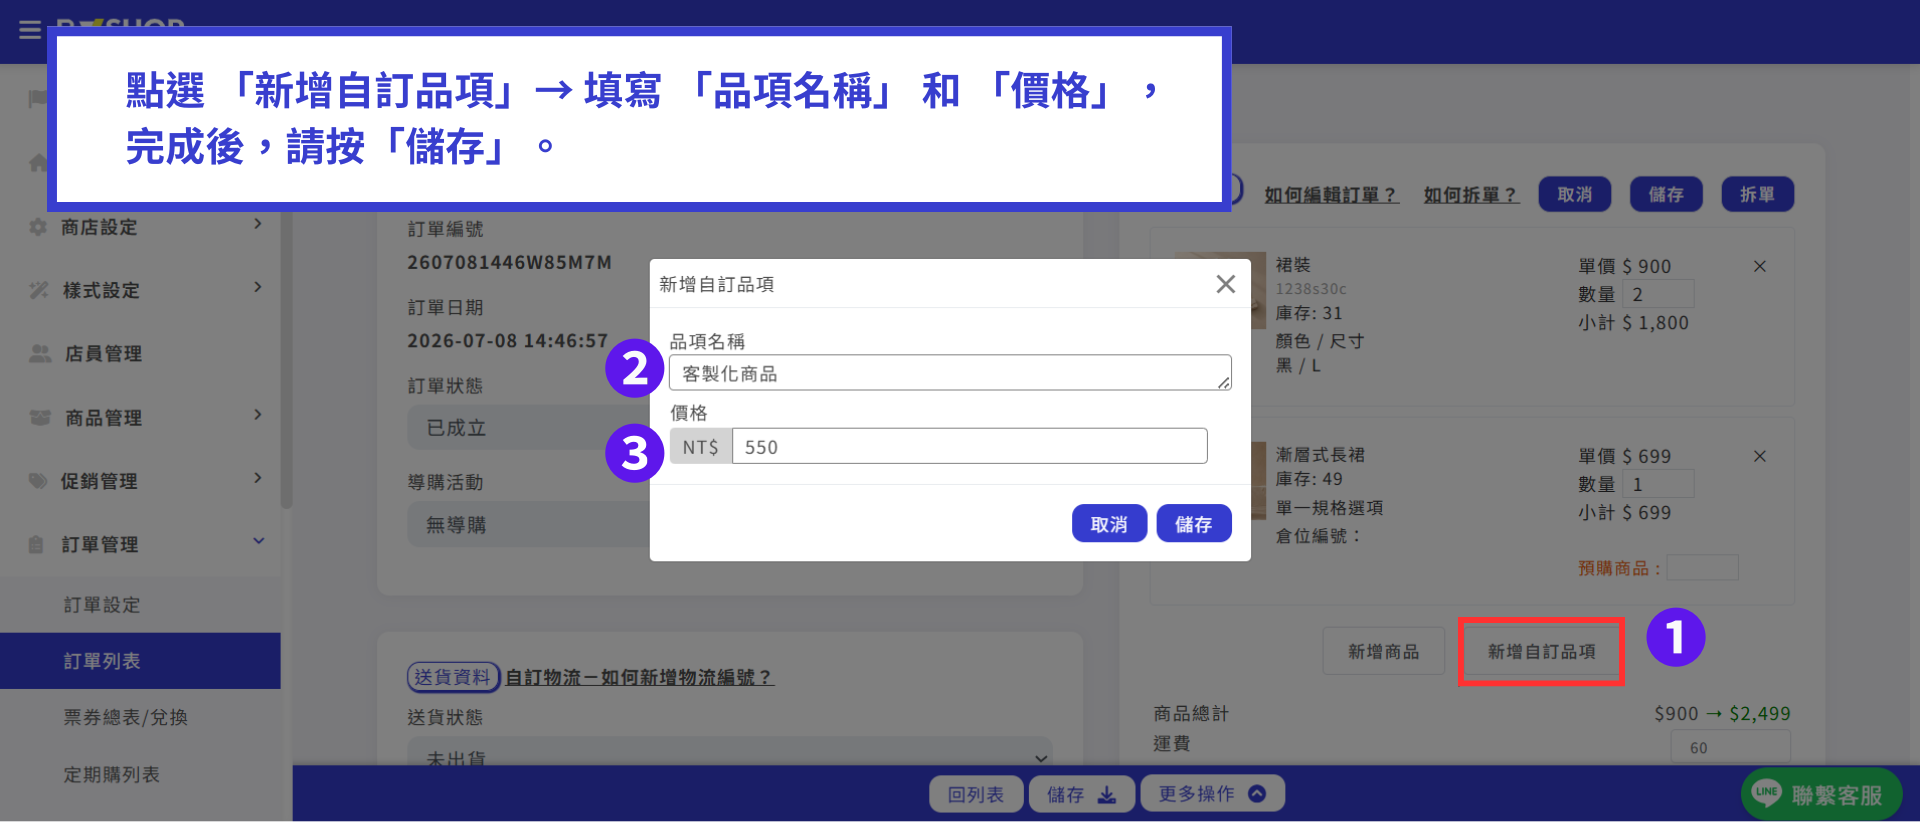
Task: Click the 促銷管理 tag icon
Action: coord(38,481)
